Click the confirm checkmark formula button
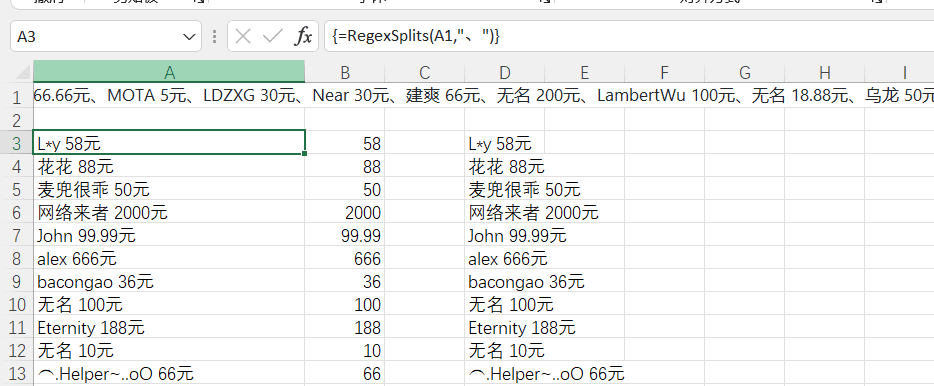 coord(272,36)
